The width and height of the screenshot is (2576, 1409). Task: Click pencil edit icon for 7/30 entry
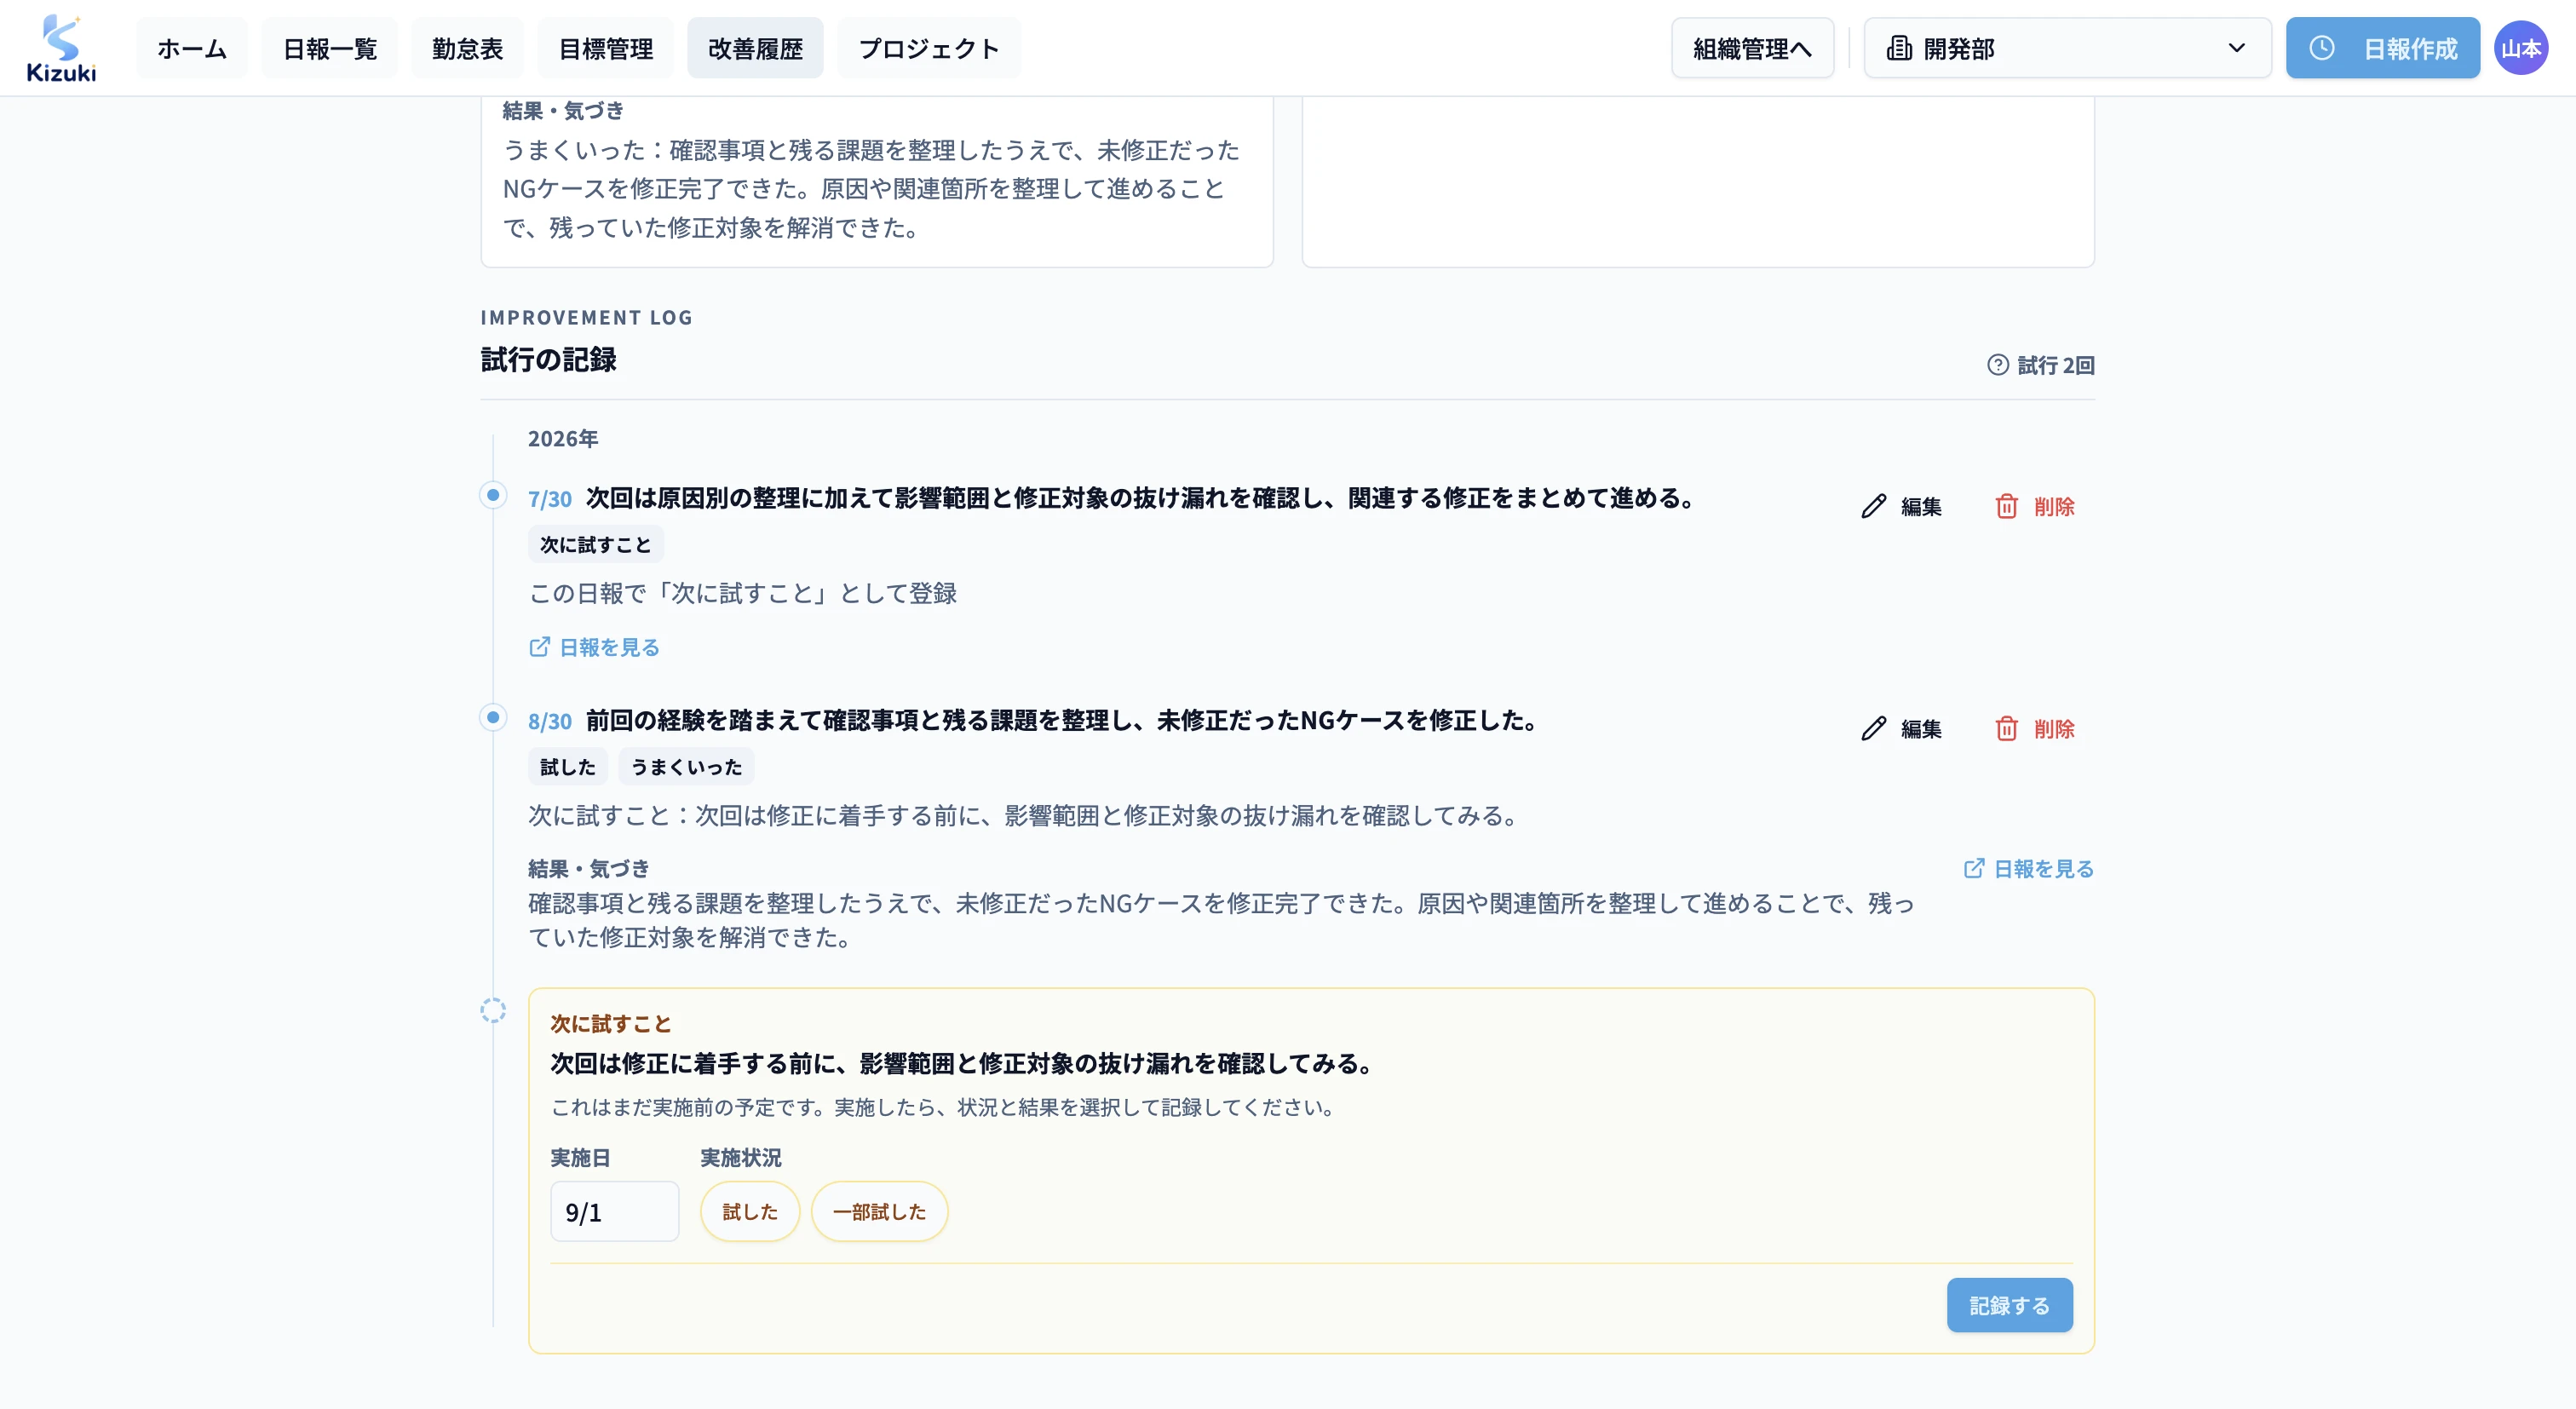(x=1873, y=507)
